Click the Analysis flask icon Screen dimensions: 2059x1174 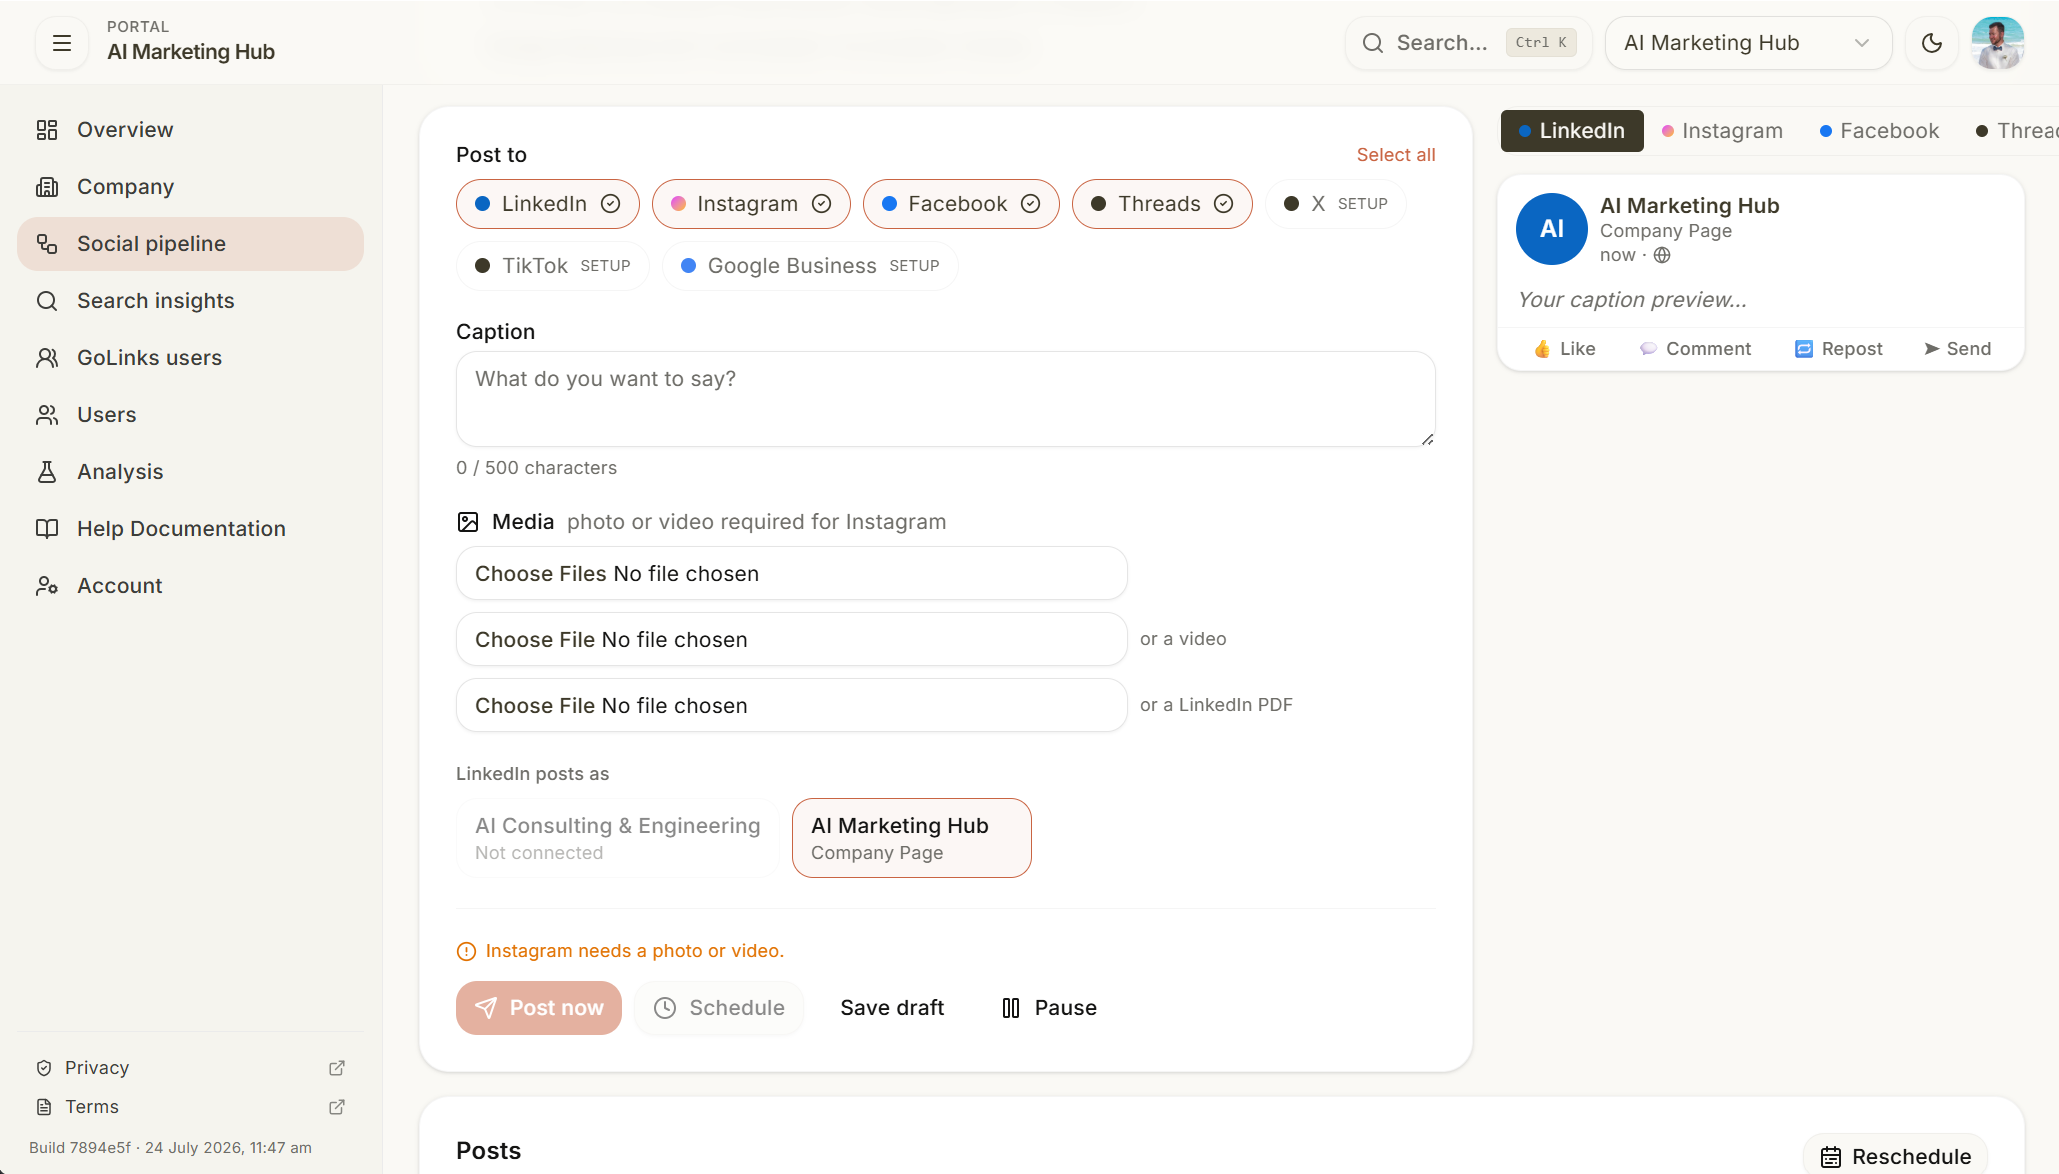click(47, 472)
